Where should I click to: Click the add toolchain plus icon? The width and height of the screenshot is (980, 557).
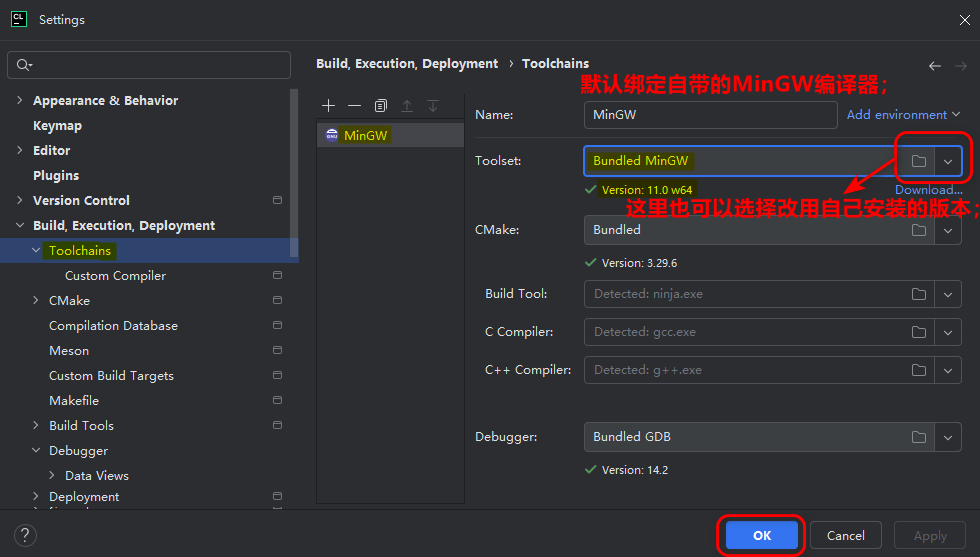point(328,106)
